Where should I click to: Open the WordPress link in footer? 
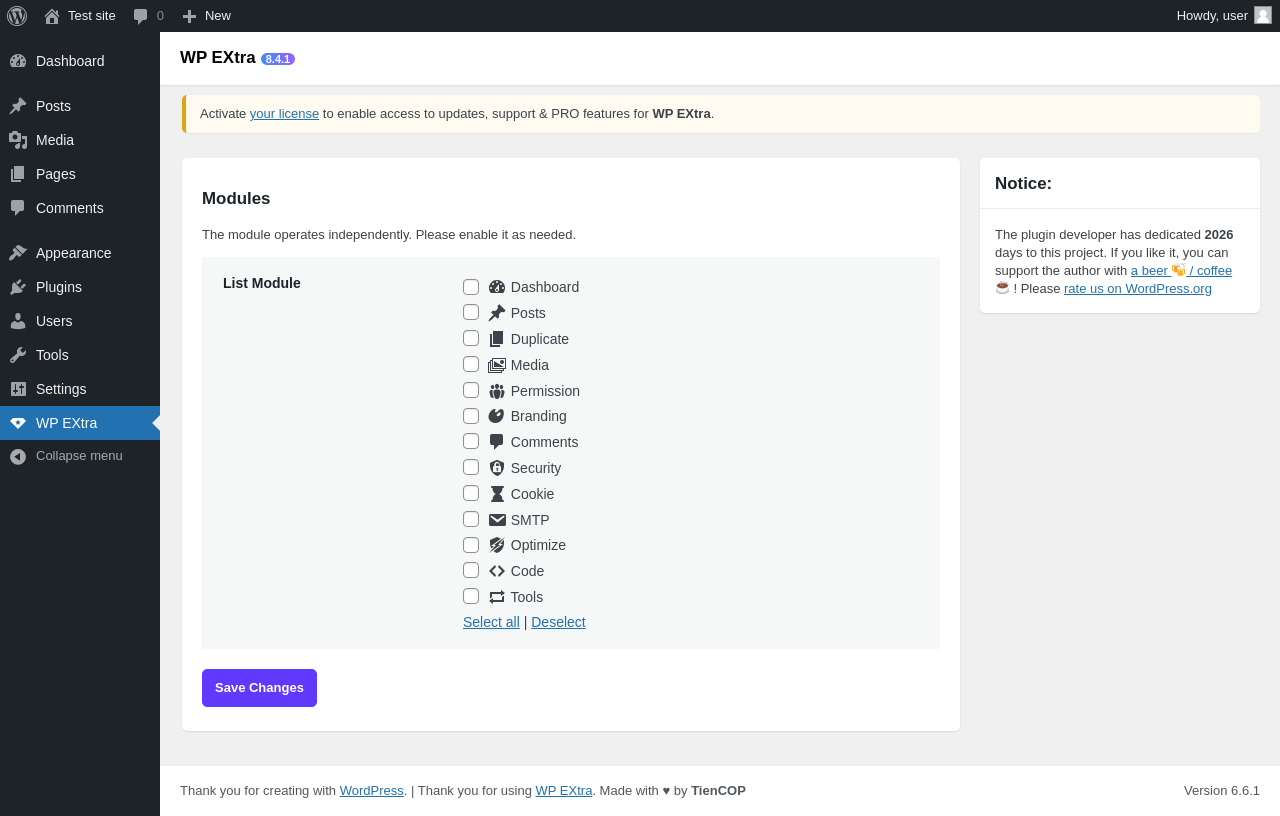[371, 791]
